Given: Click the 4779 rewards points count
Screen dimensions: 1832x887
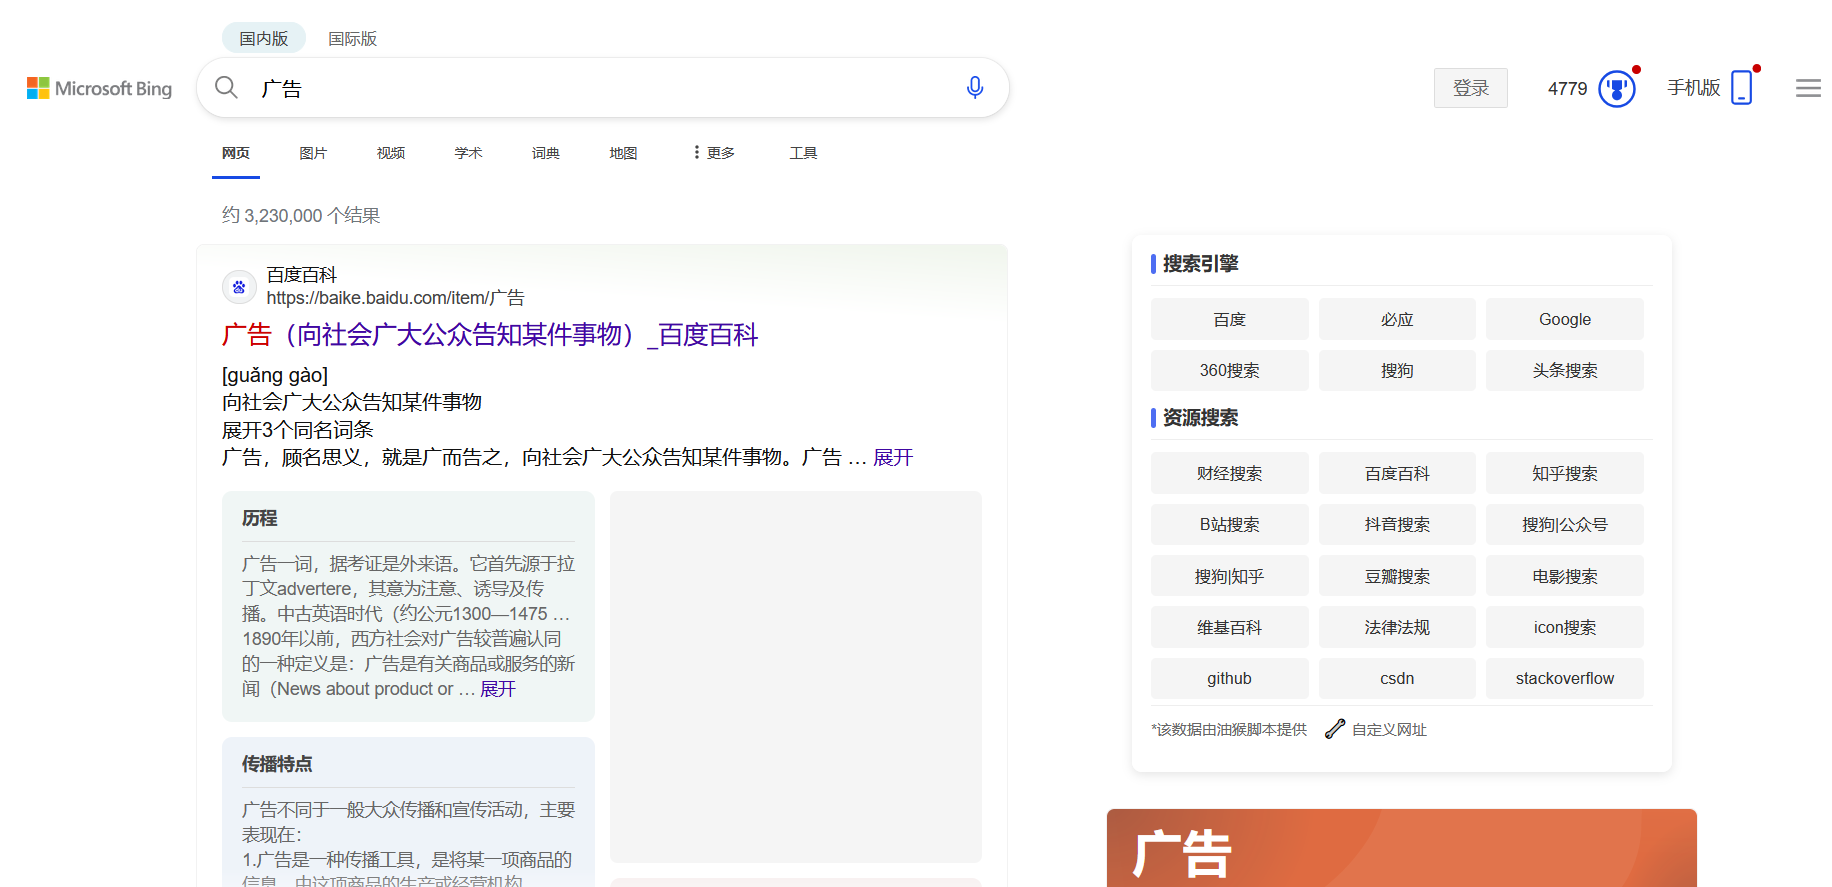Looking at the screenshot, I should pos(1567,89).
